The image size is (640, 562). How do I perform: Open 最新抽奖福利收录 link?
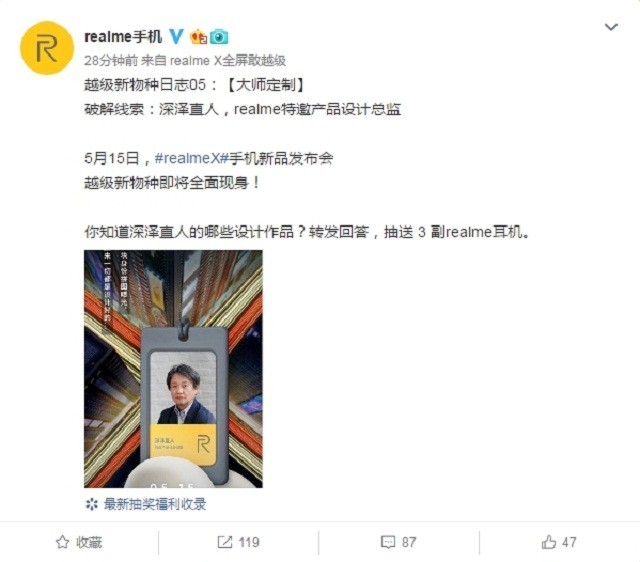[x=155, y=504]
